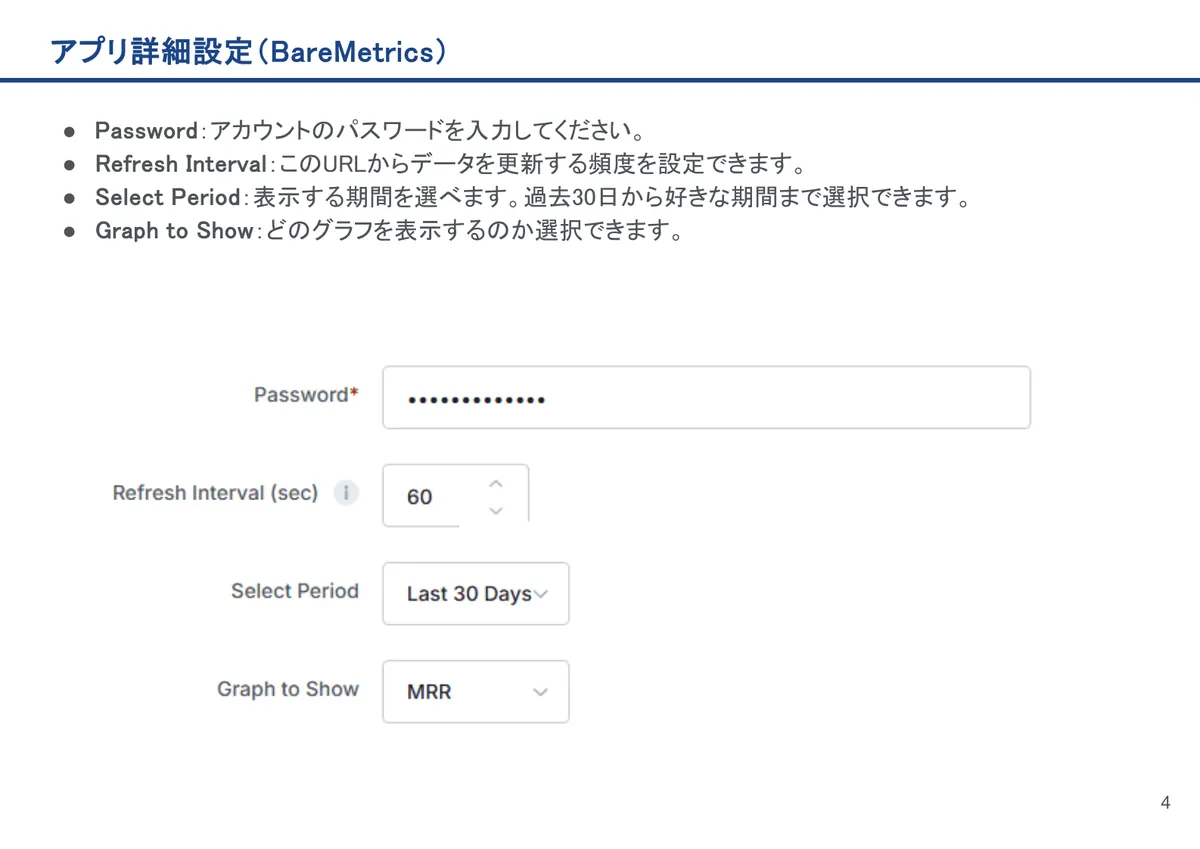Increase Refresh Interval with up arrow
The width and height of the screenshot is (1200, 849).
point(495,484)
